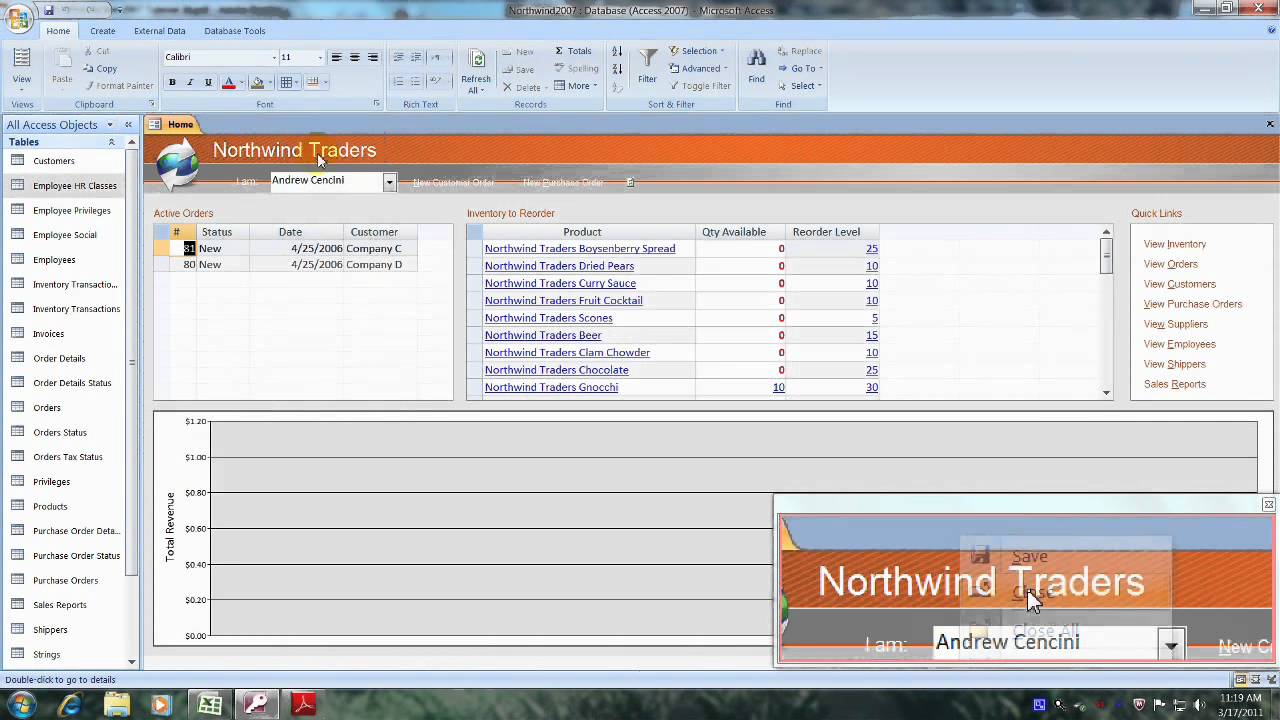The image size is (1280, 720).
Task: Open Excel from the taskbar
Action: (x=210, y=705)
